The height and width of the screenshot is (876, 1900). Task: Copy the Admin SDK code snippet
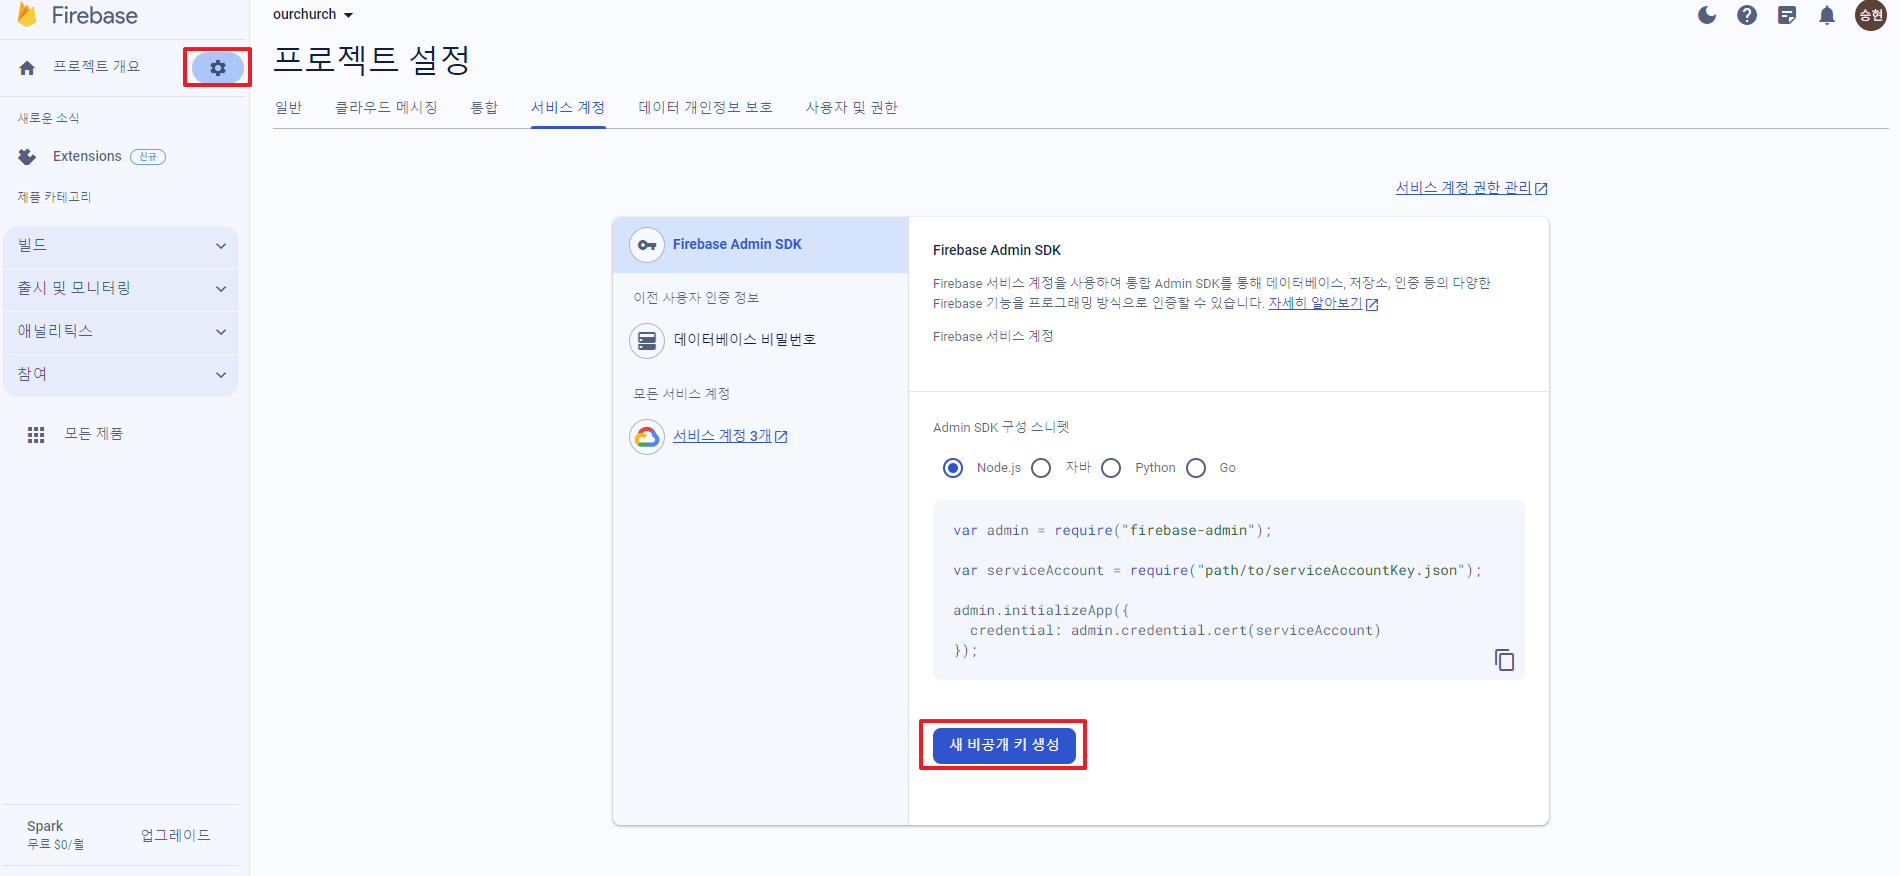pyautogui.click(x=1504, y=660)
